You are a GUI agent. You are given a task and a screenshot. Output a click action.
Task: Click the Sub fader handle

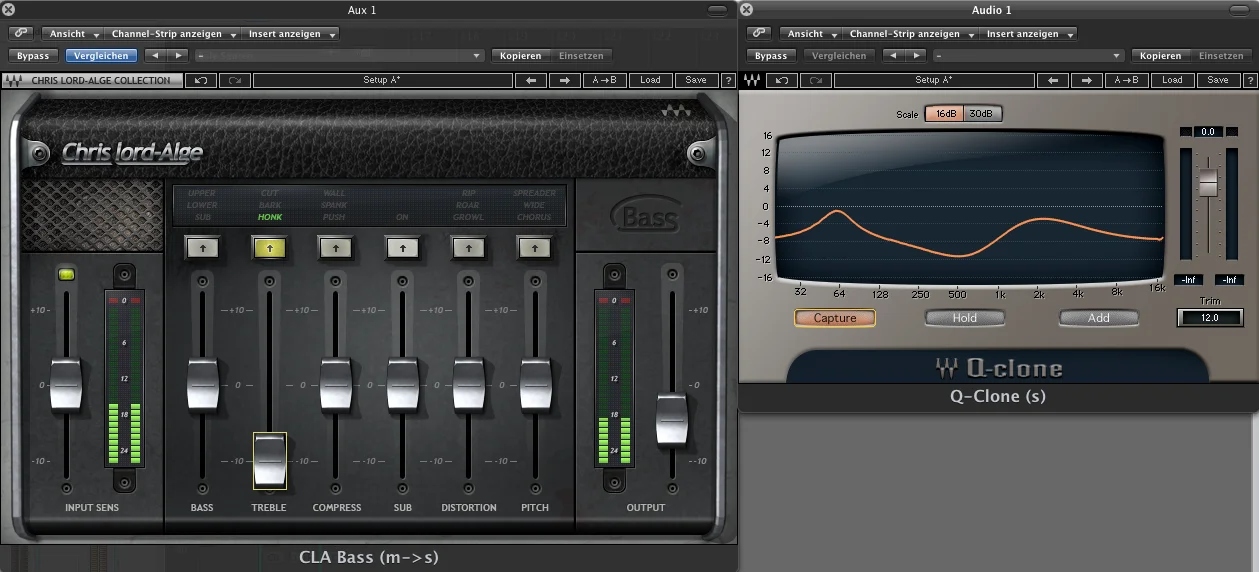coord(402,384)
